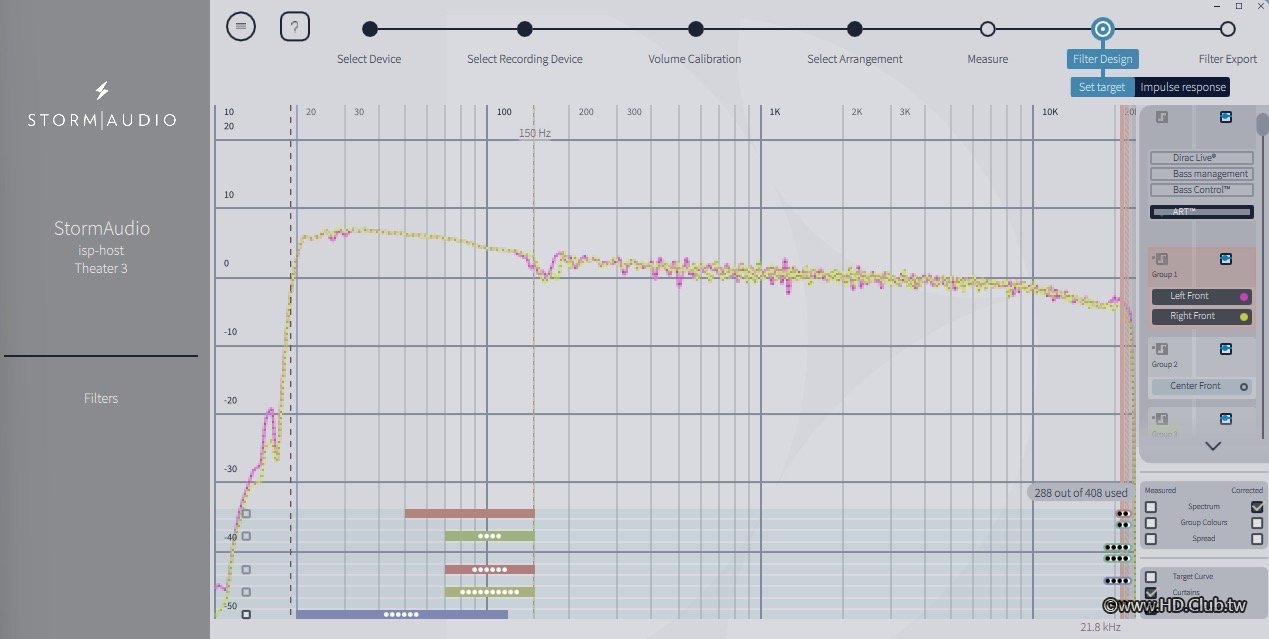Image resolution: width=1269 pixels, height=639 pixels.
Task: Click the 150 Hz curtain marker label
Action: coord(535,133)
